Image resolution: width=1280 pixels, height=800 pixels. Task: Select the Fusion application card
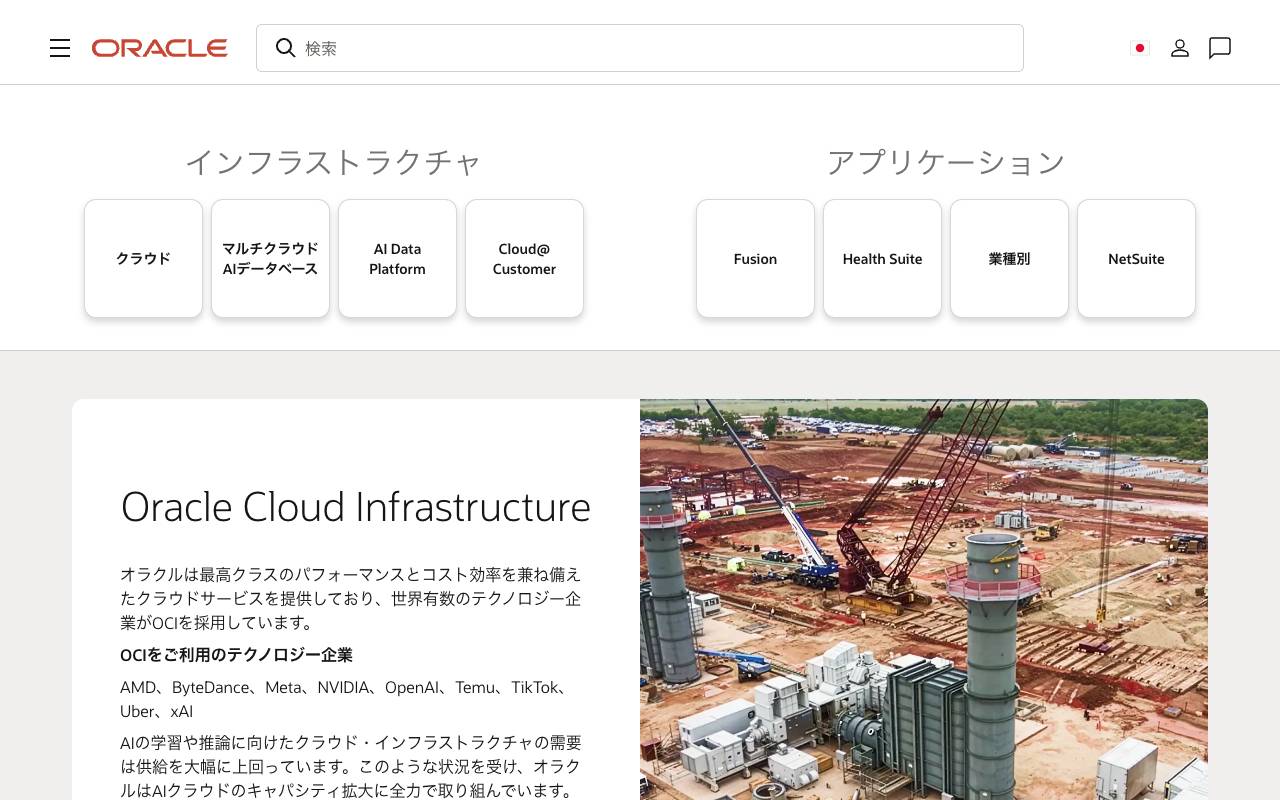[755, 258]
